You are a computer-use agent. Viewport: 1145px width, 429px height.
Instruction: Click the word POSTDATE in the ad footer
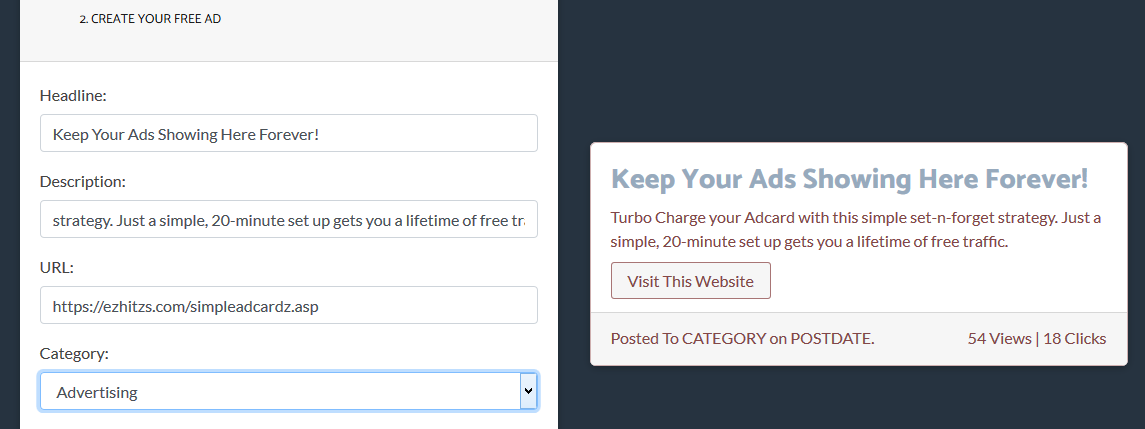pos(831,339)
